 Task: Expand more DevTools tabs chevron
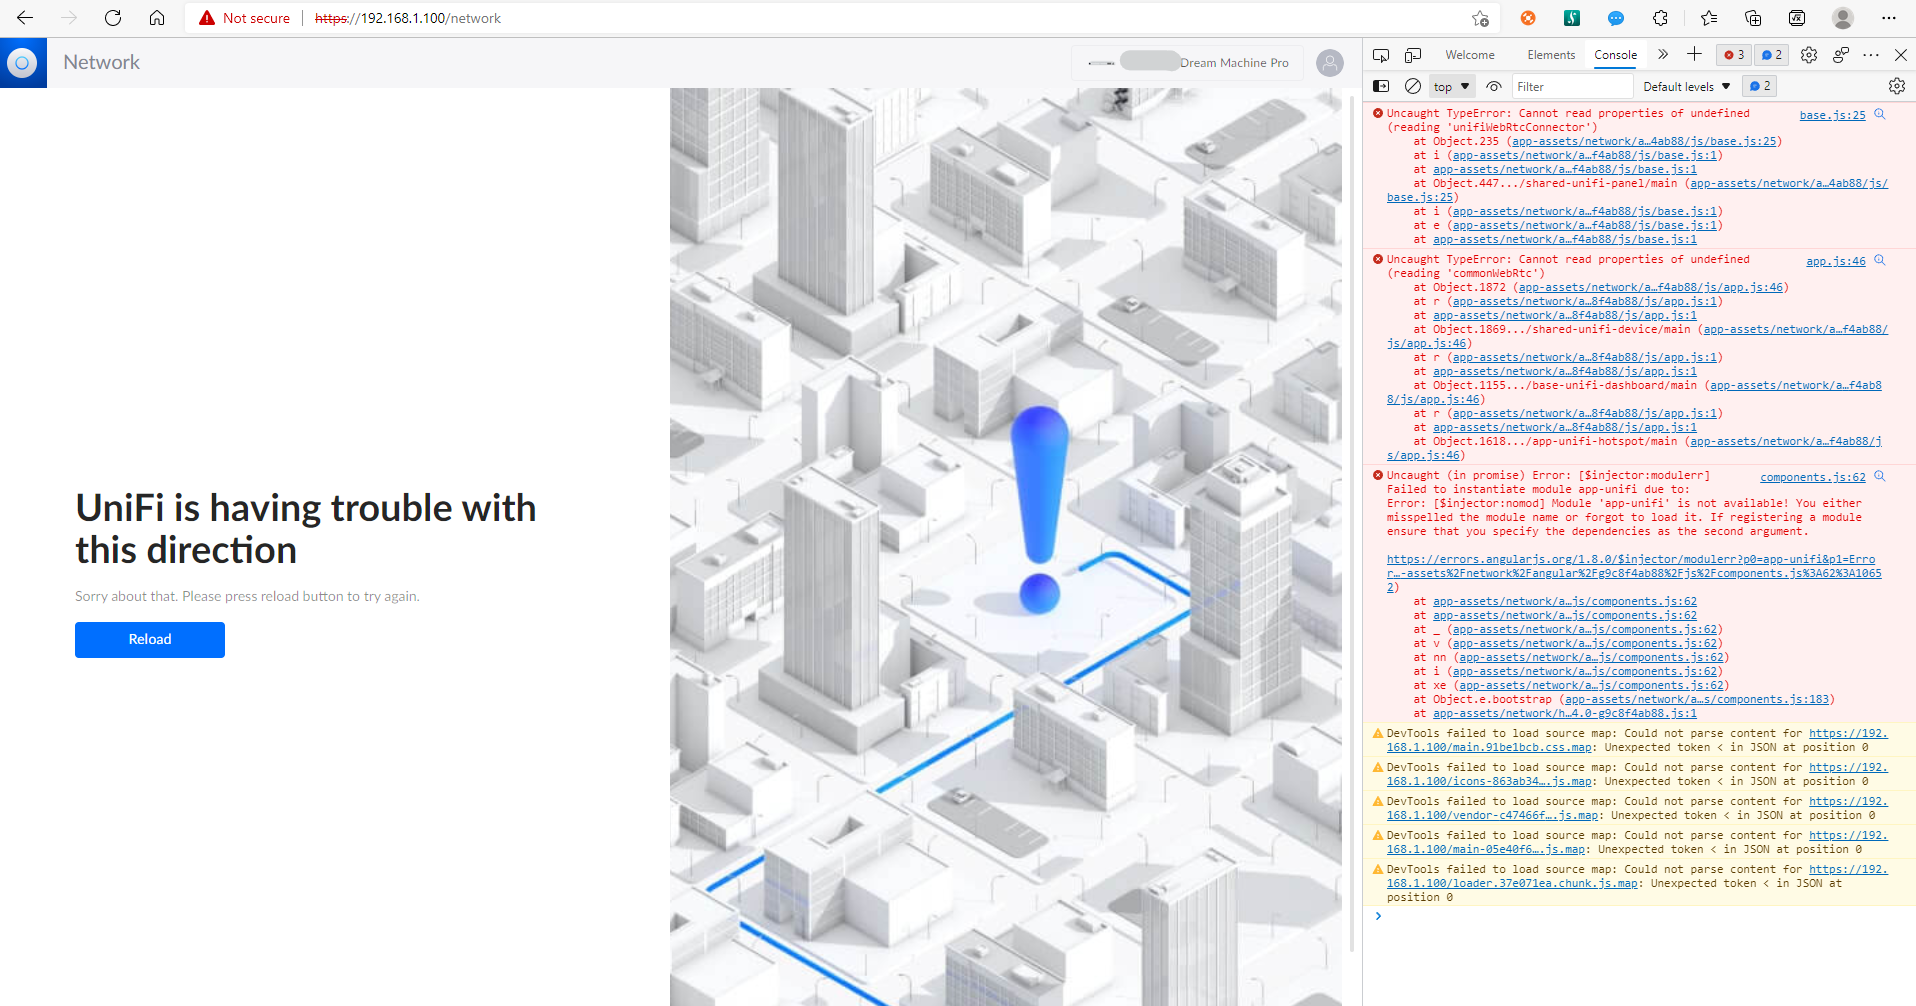1663,55
